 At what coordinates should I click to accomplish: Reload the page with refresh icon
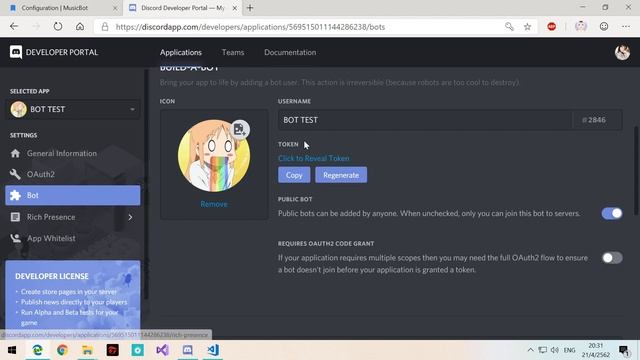(58, 27)
